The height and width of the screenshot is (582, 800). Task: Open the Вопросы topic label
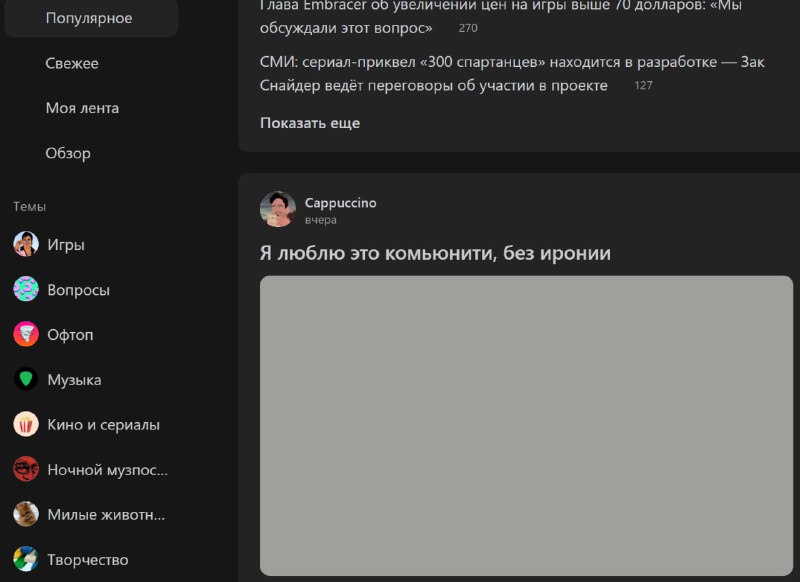click(x=79, y=290)
